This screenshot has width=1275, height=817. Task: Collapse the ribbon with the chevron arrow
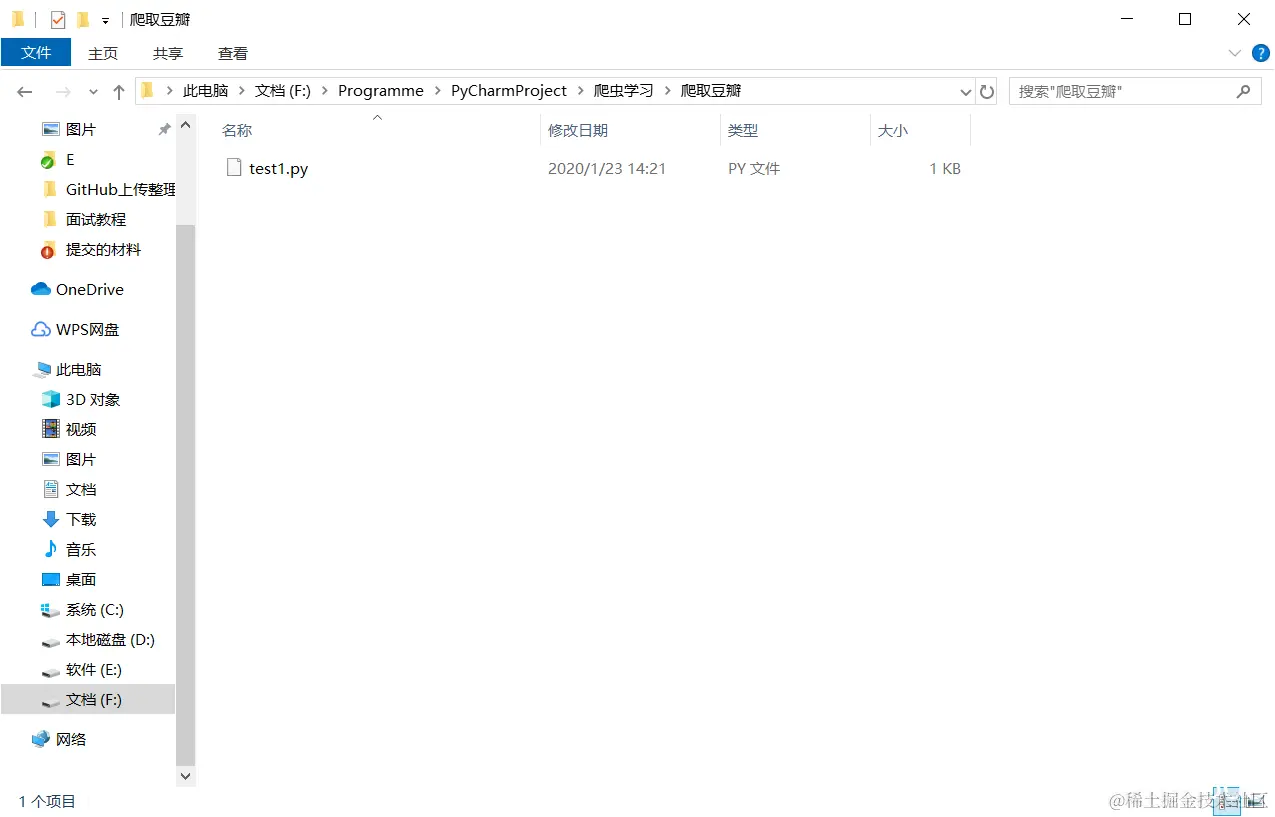coord(1235,53)
